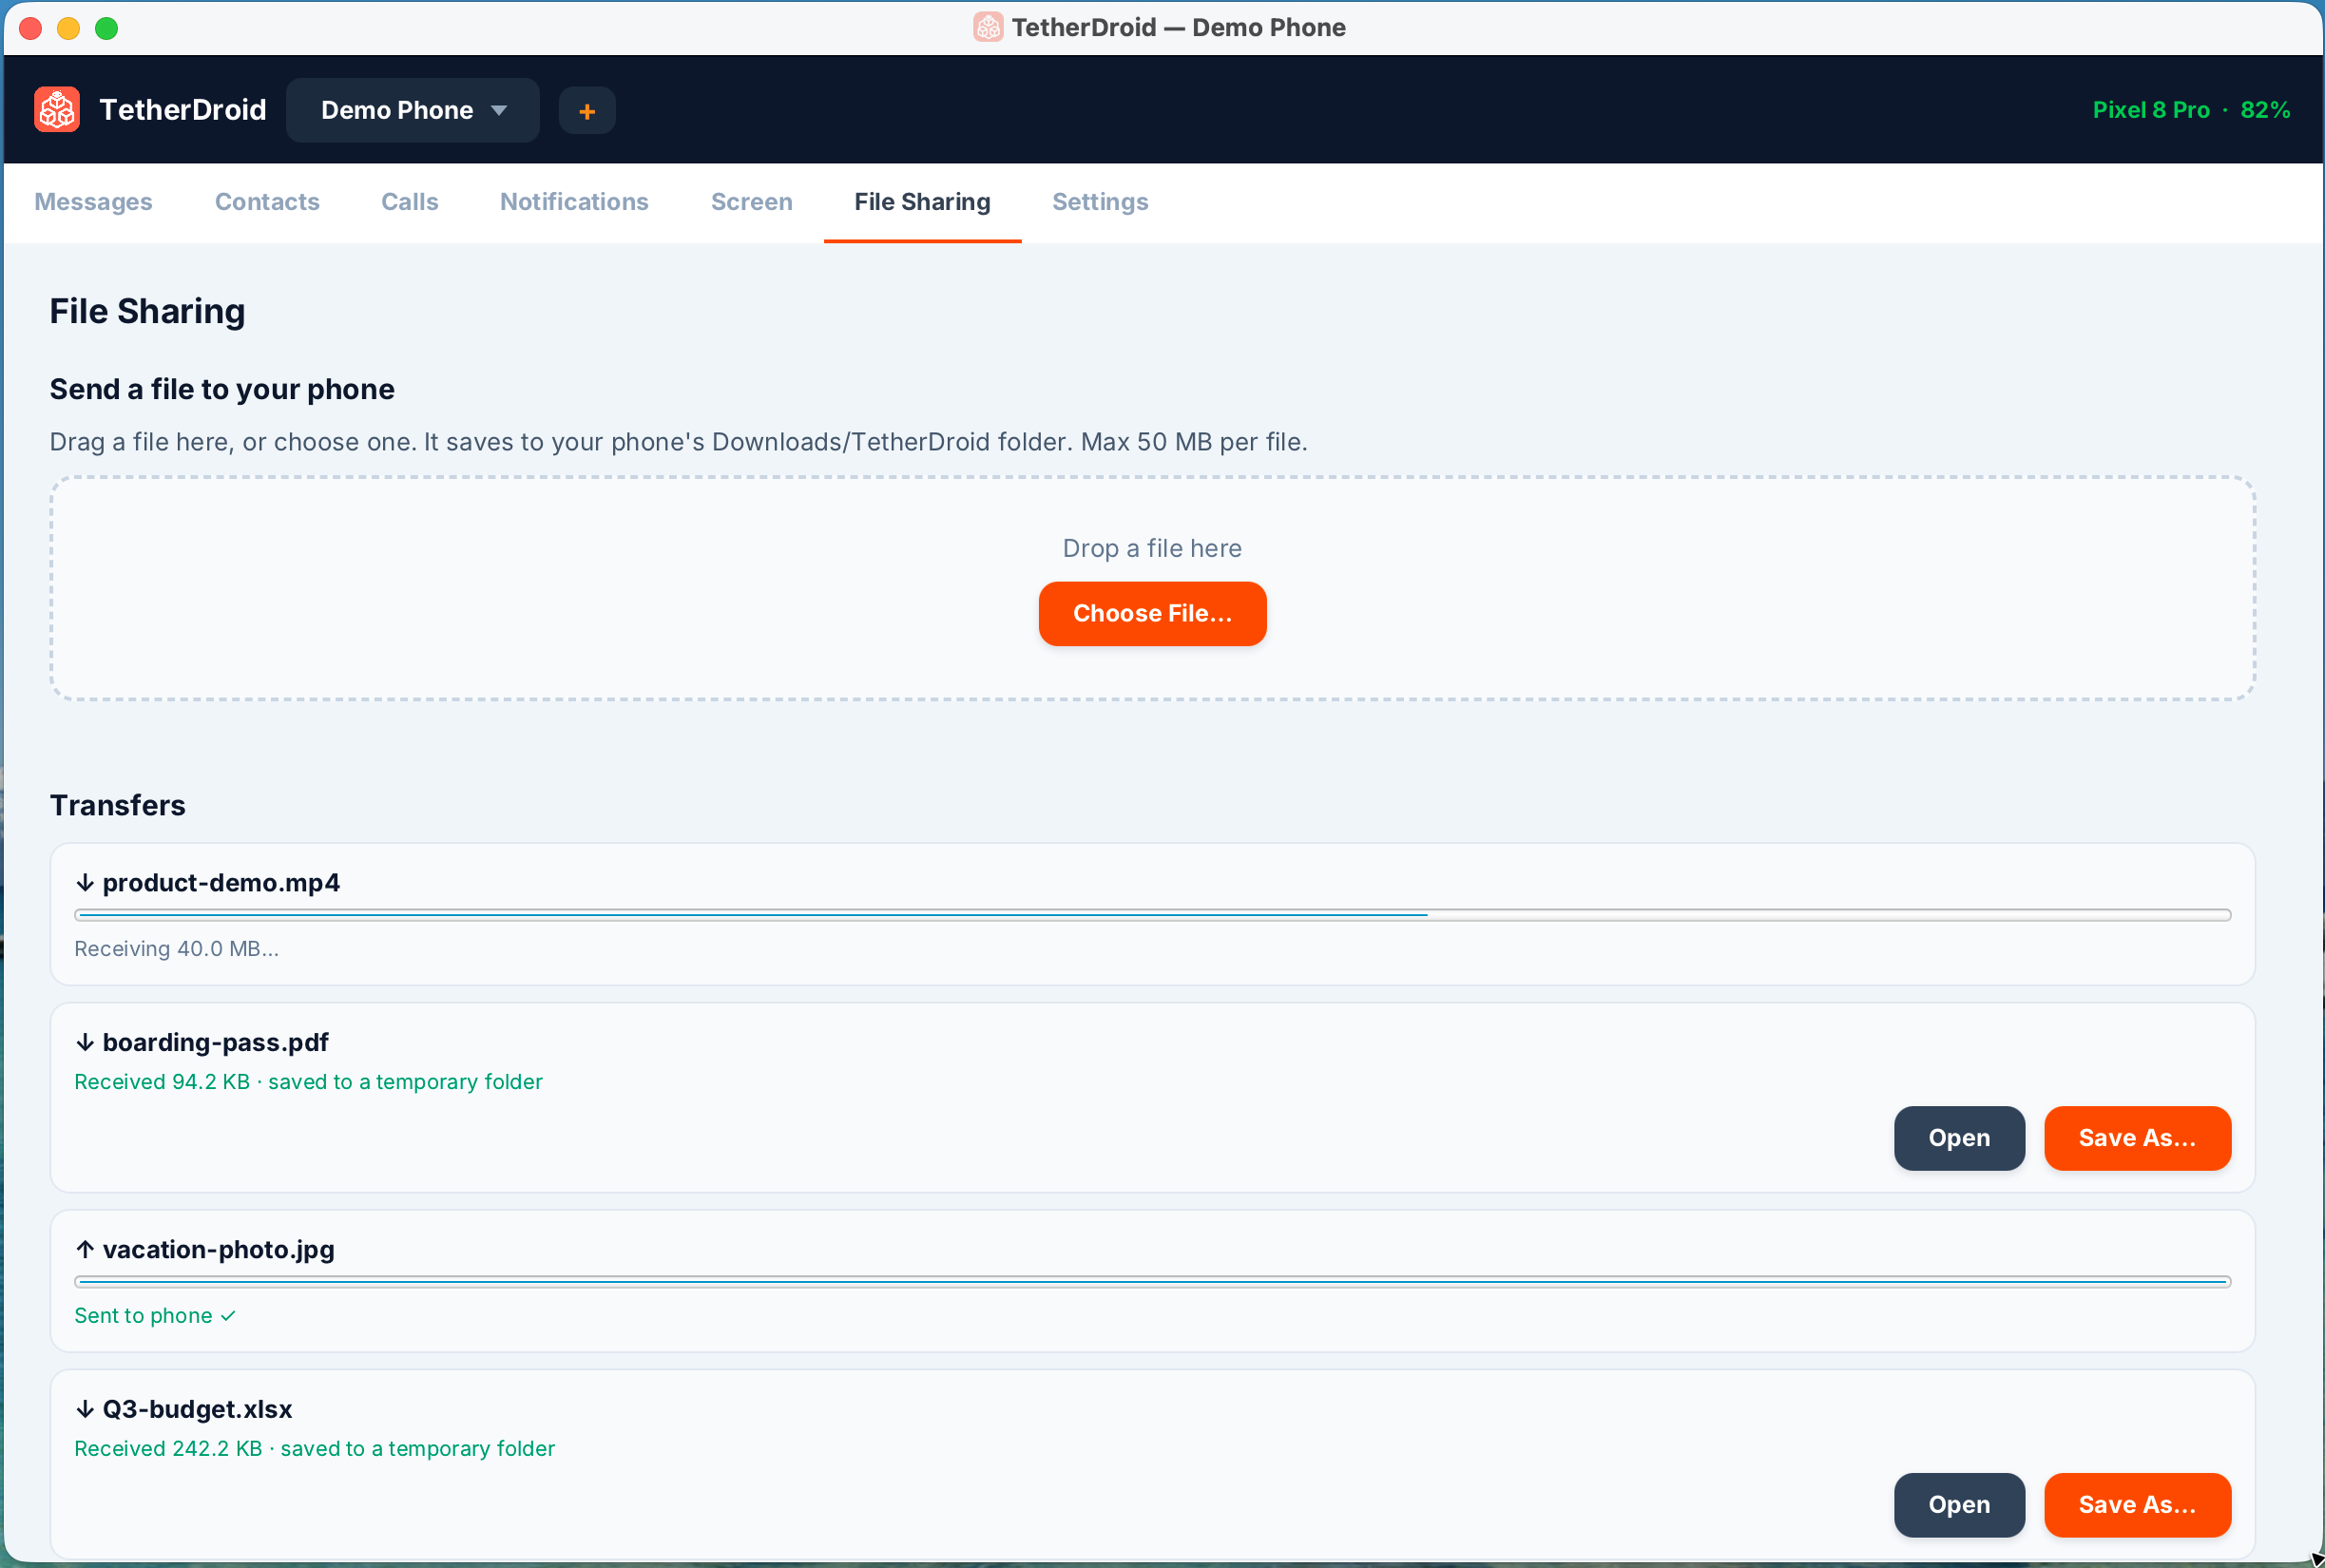Open the Demo Phone device dropdown

[413, 110]
